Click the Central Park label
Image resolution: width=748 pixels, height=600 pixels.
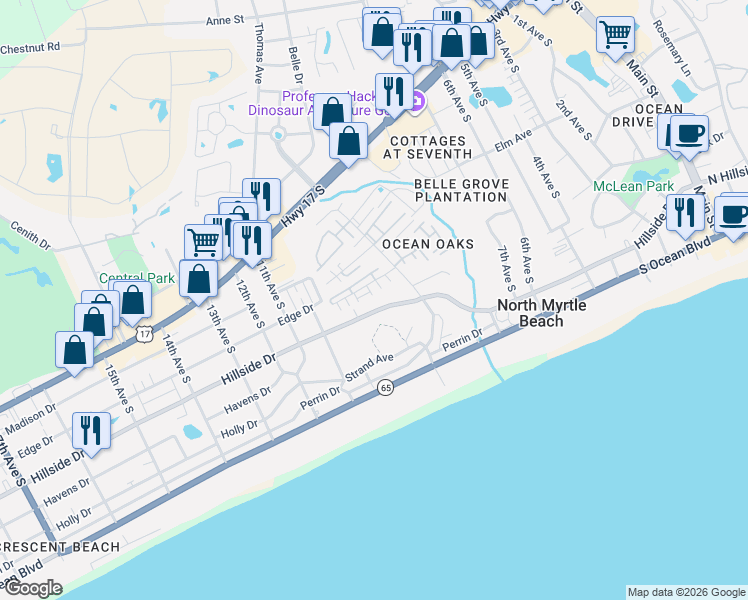click(x=137, y=278)
